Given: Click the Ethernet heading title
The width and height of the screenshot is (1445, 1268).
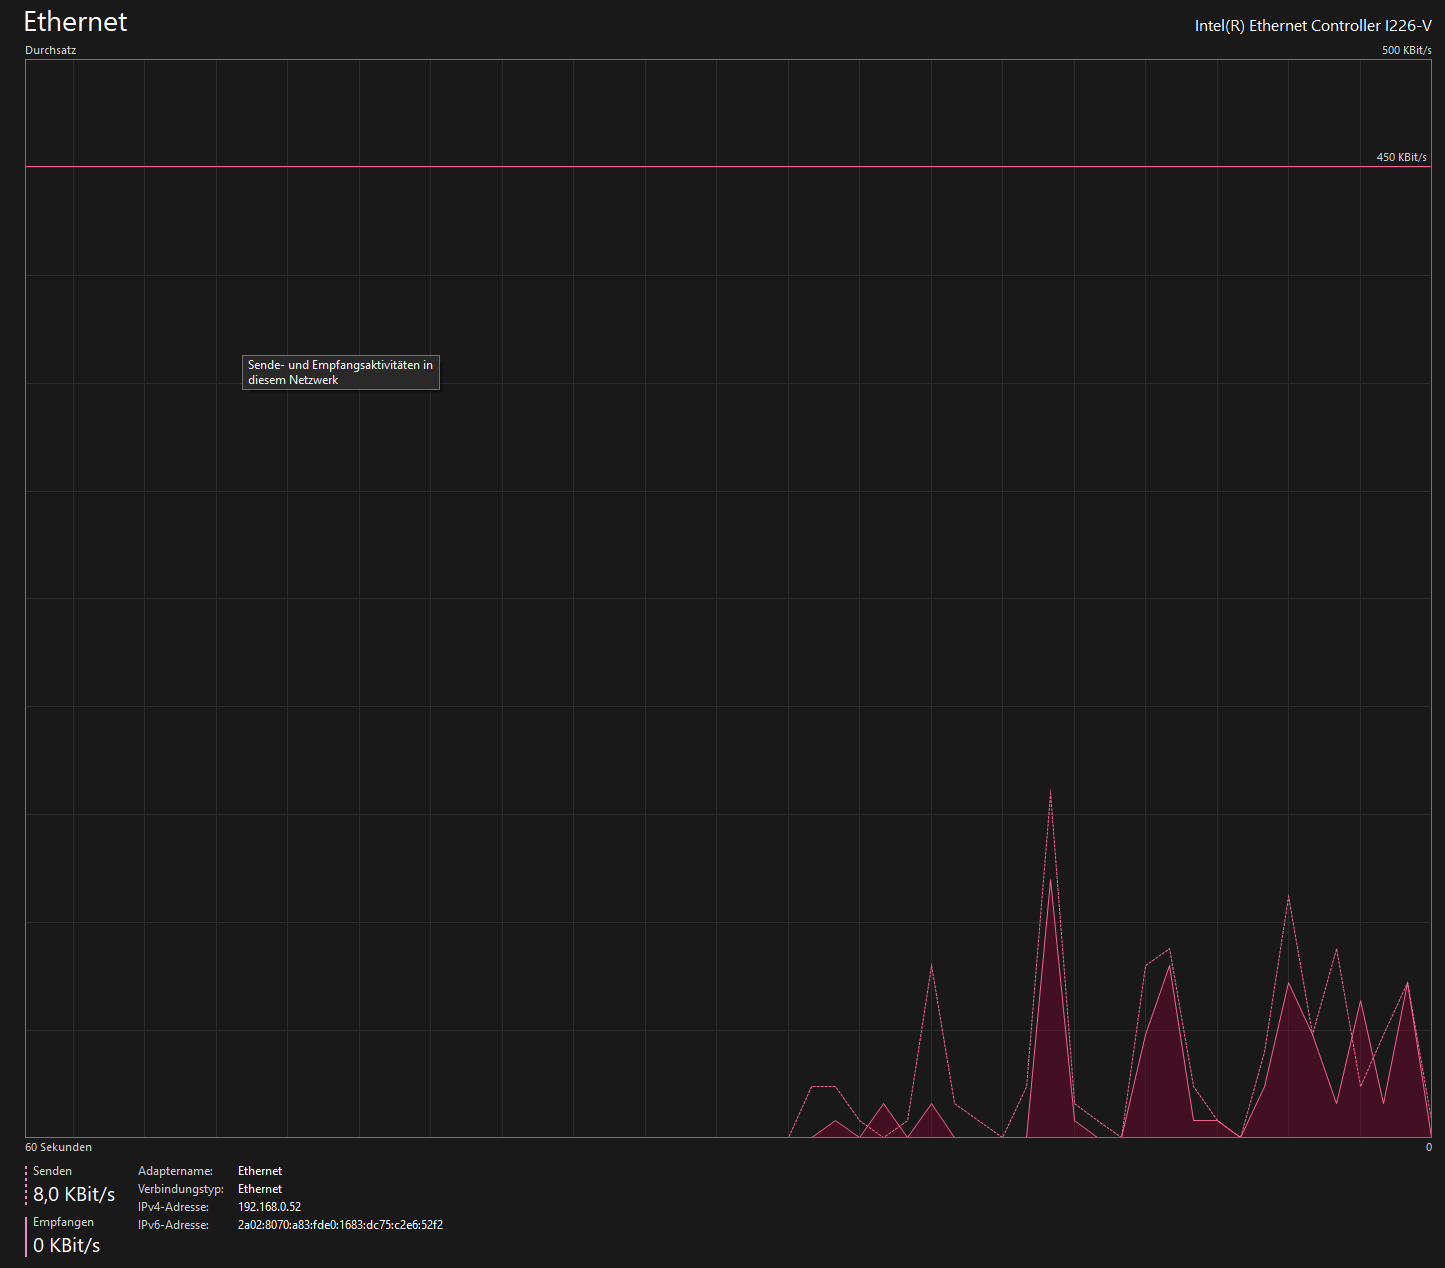Looking at the screenshot, I should coord(75,22).
